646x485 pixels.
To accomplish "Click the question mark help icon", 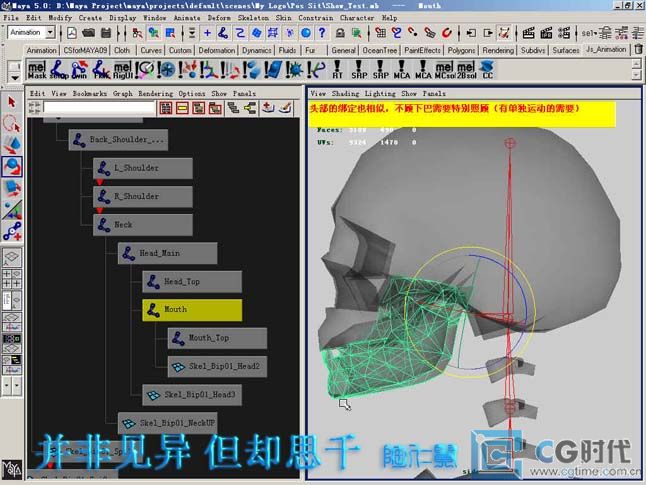I will [x=322, y=33].
